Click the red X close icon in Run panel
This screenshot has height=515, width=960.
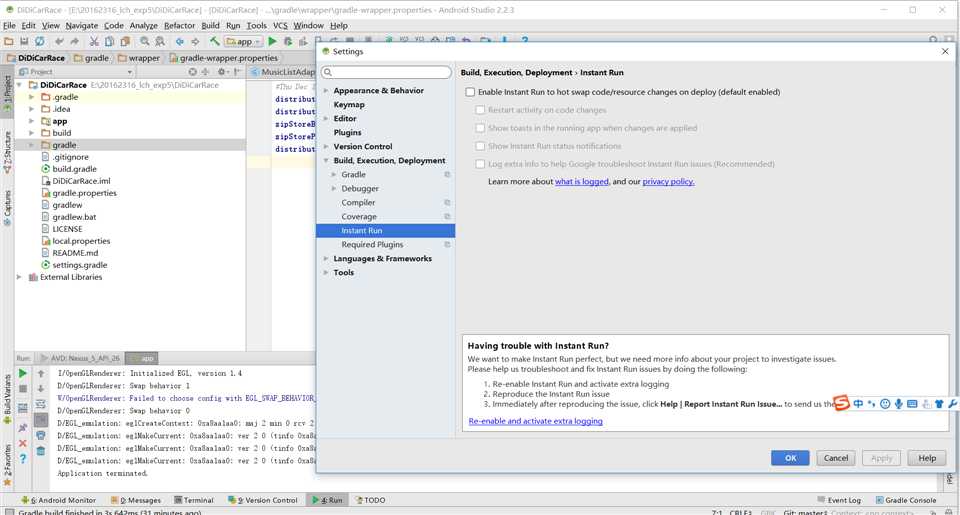pyautogui.click(x=23, y=443)
